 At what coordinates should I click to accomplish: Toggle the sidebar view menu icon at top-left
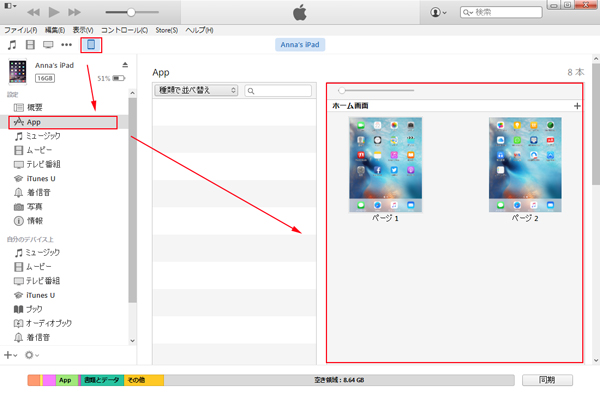point(10,6)
